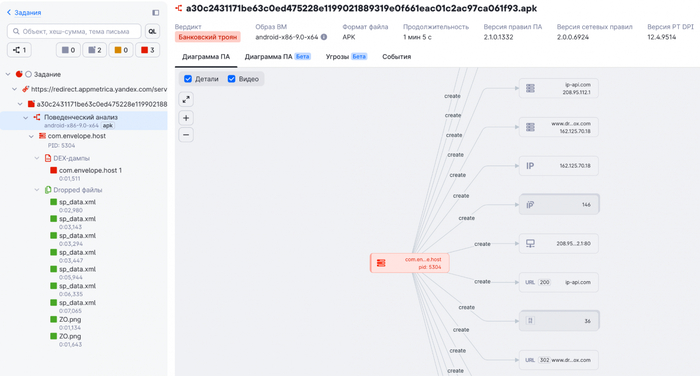
Task: Click the PID: 5304 text in tree
Action: pos(61,146)
